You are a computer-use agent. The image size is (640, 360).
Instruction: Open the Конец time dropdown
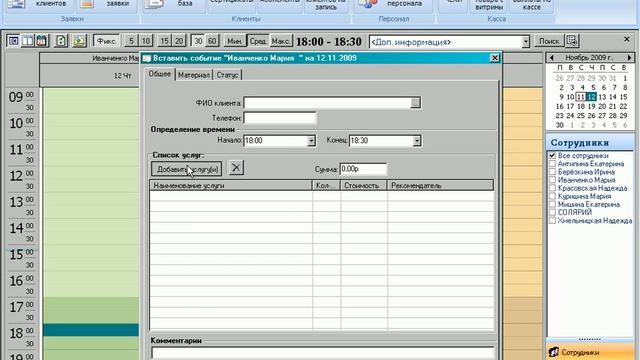pyautogui.click(x=416, y=141)
